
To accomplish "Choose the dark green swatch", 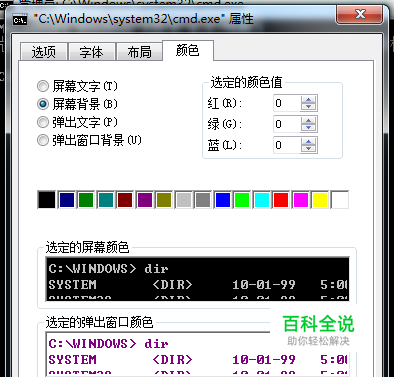I will 86,200.
